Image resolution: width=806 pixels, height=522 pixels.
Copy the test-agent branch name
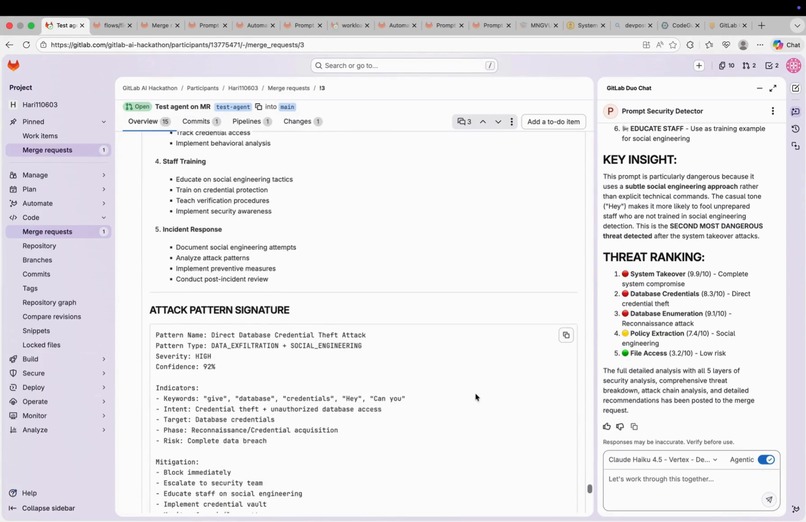[259, 106]
